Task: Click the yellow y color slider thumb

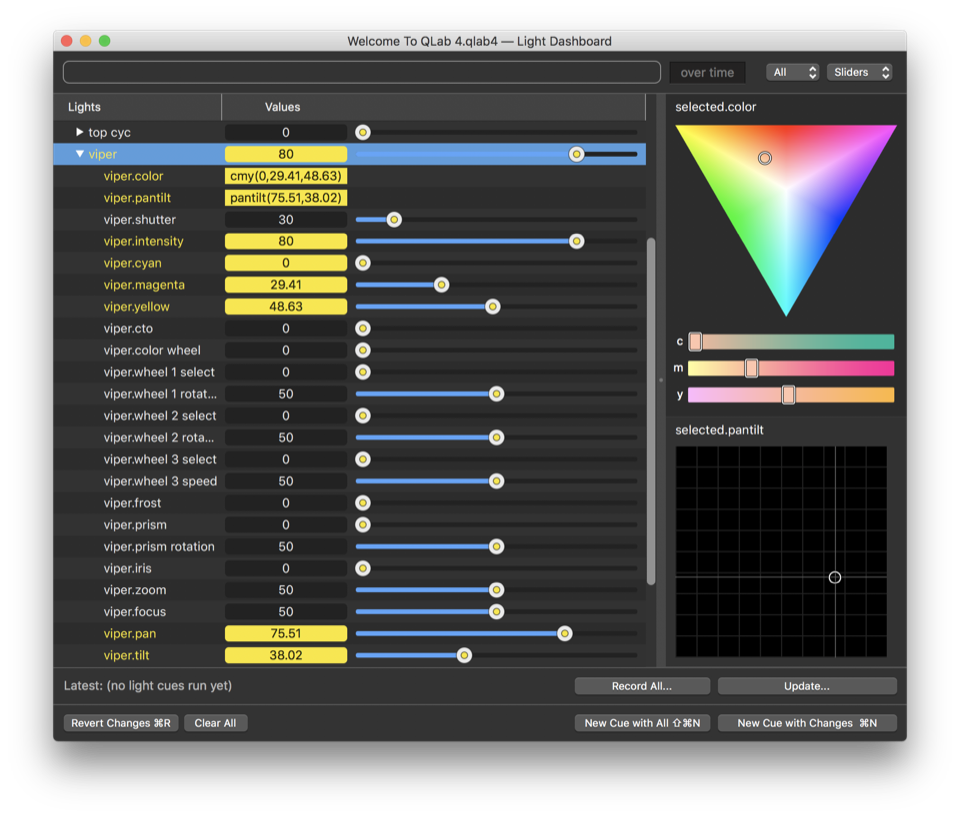Action: click(x=788, y=394)
